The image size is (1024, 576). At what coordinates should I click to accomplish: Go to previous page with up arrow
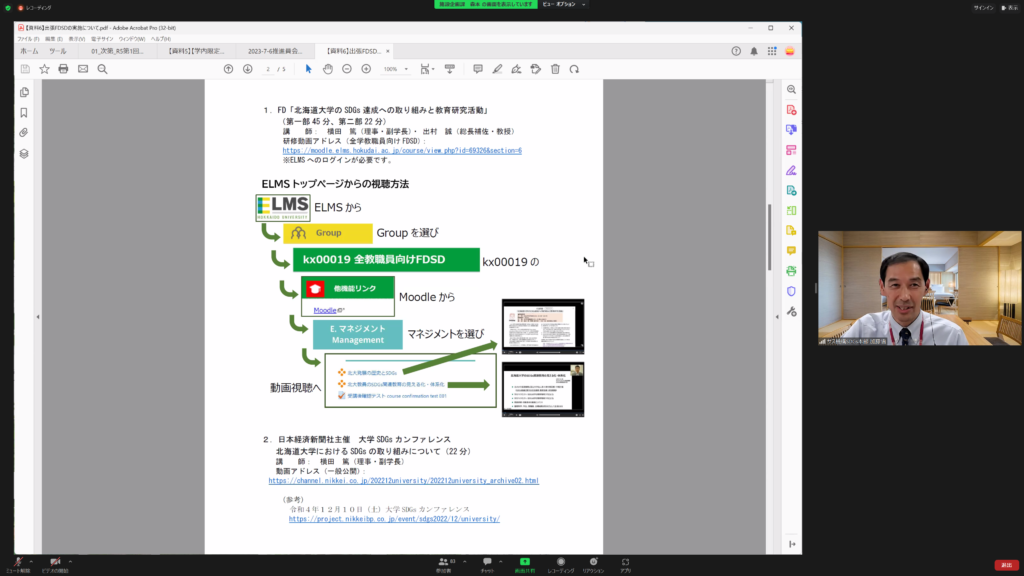tap(228, 69)
